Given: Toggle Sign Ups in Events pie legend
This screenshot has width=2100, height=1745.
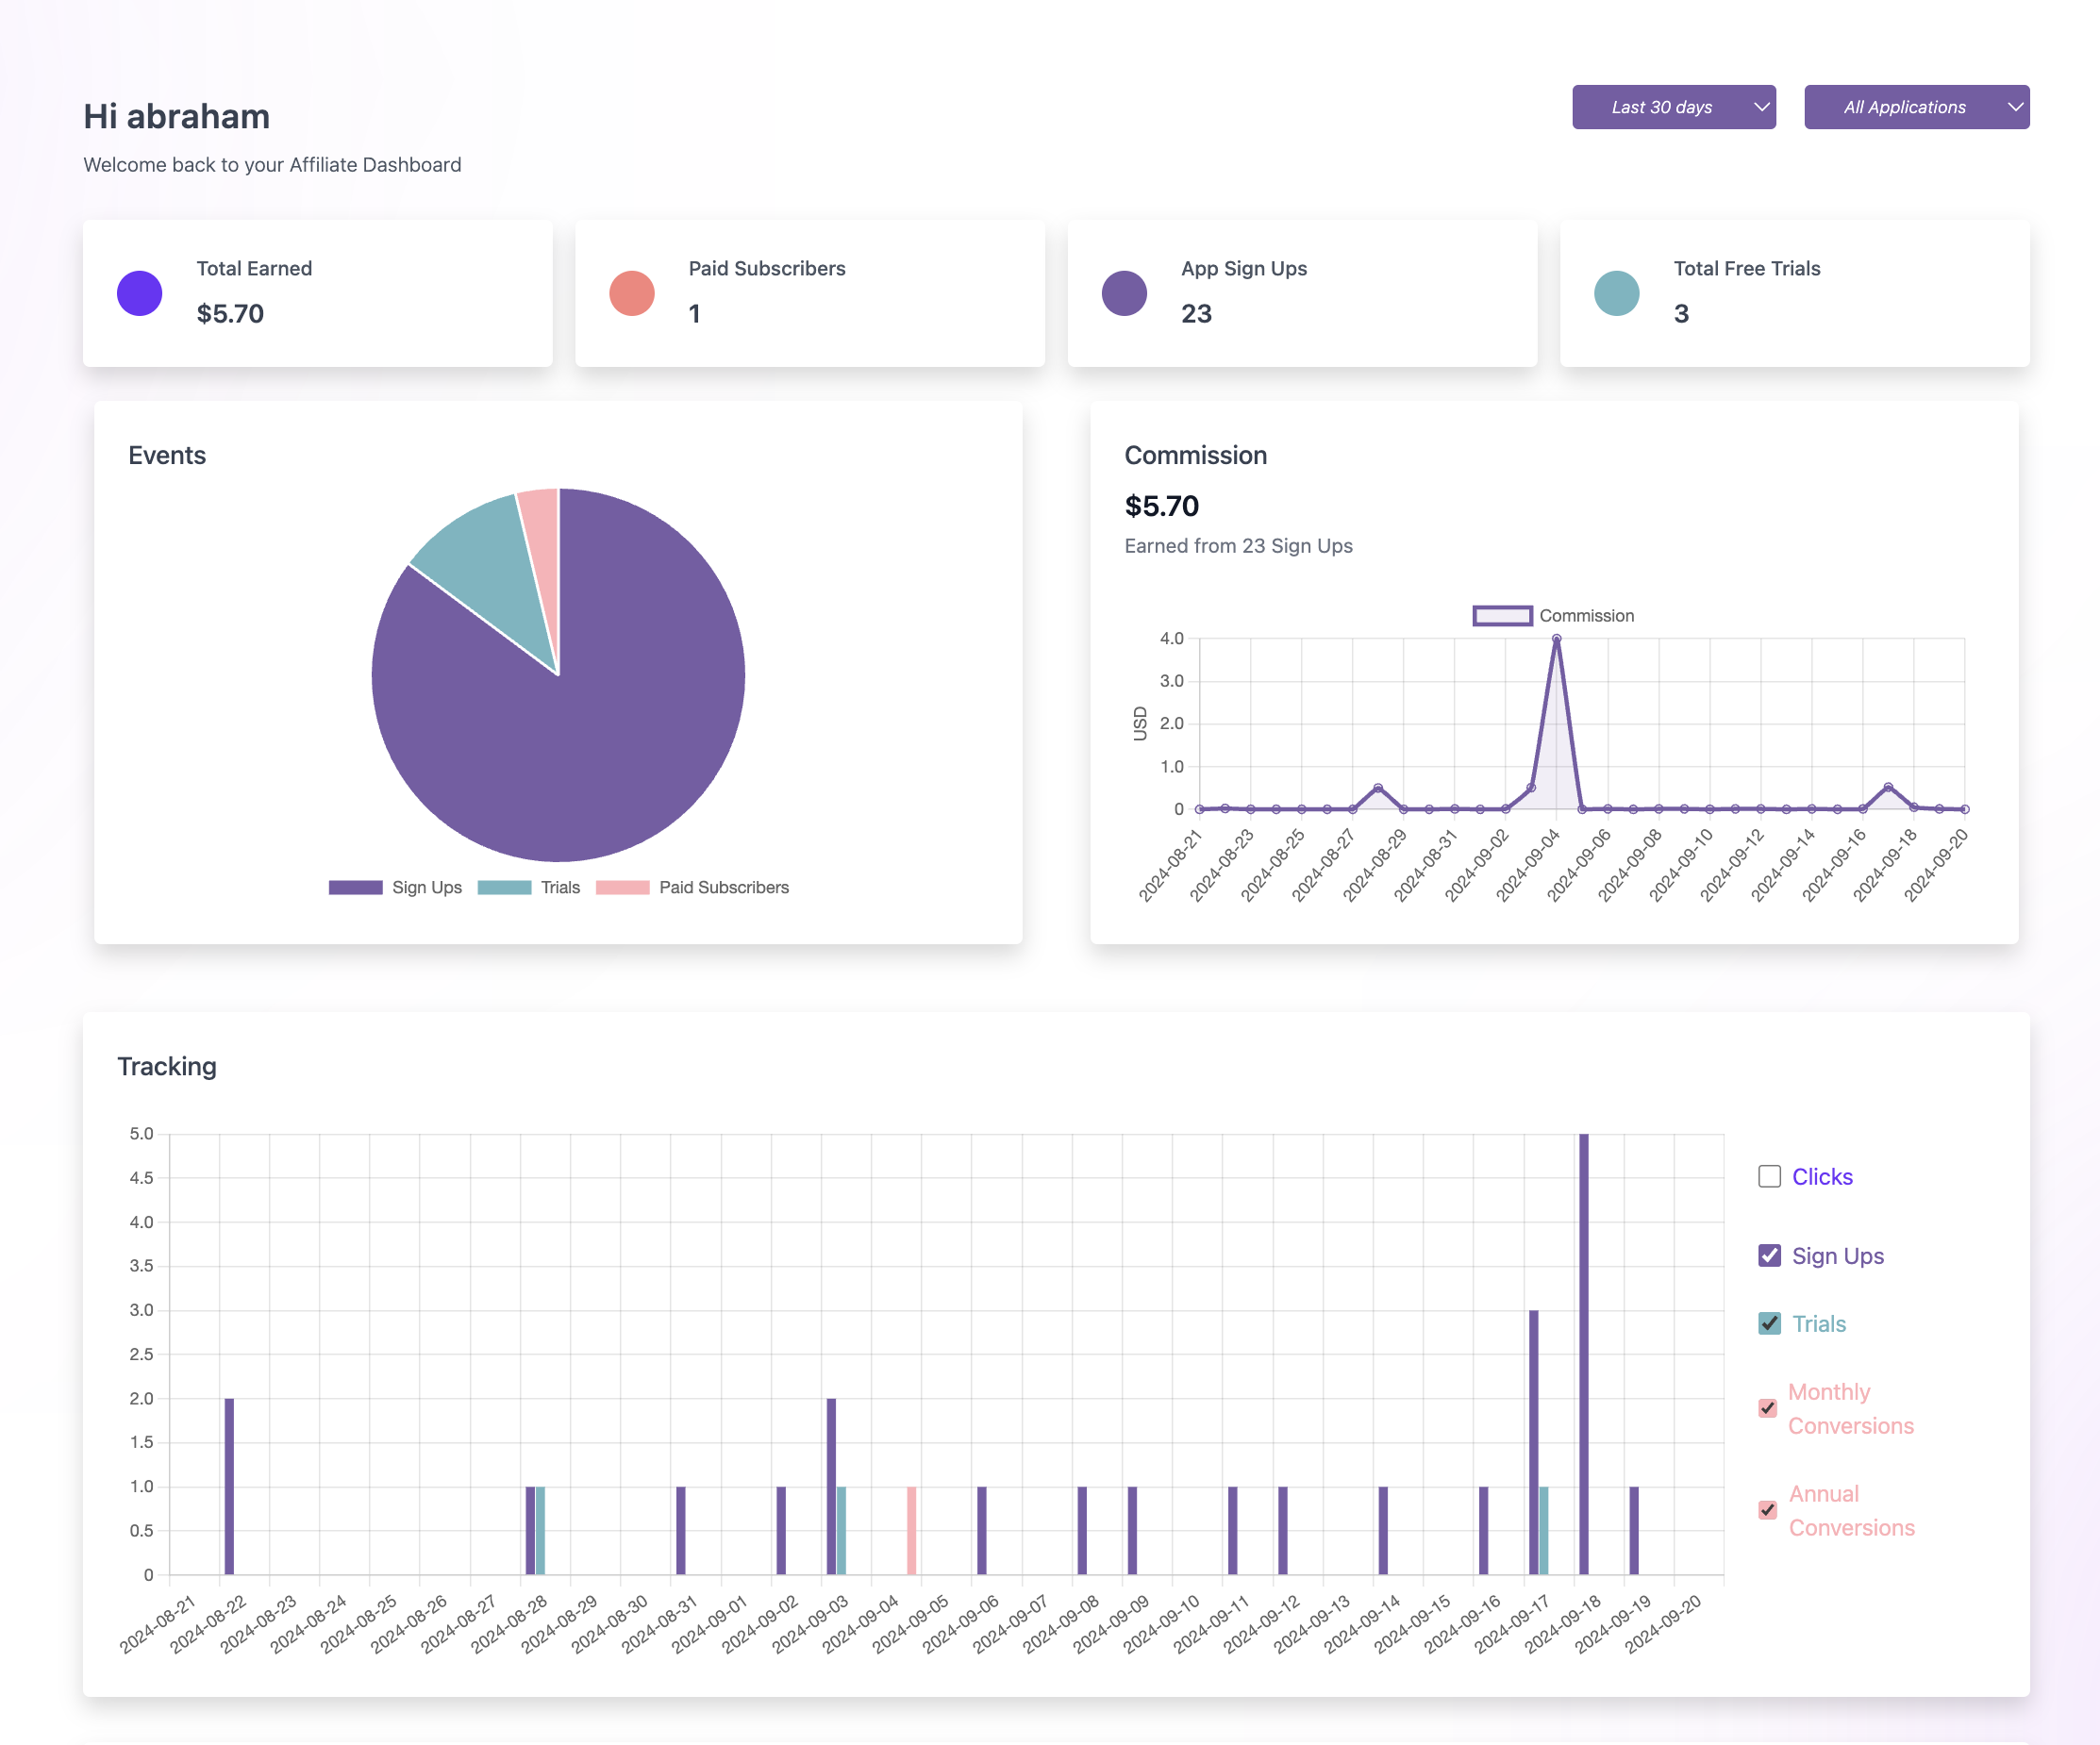Looking at the screenshot, I should pyautogui.click(x=355, y=887).
